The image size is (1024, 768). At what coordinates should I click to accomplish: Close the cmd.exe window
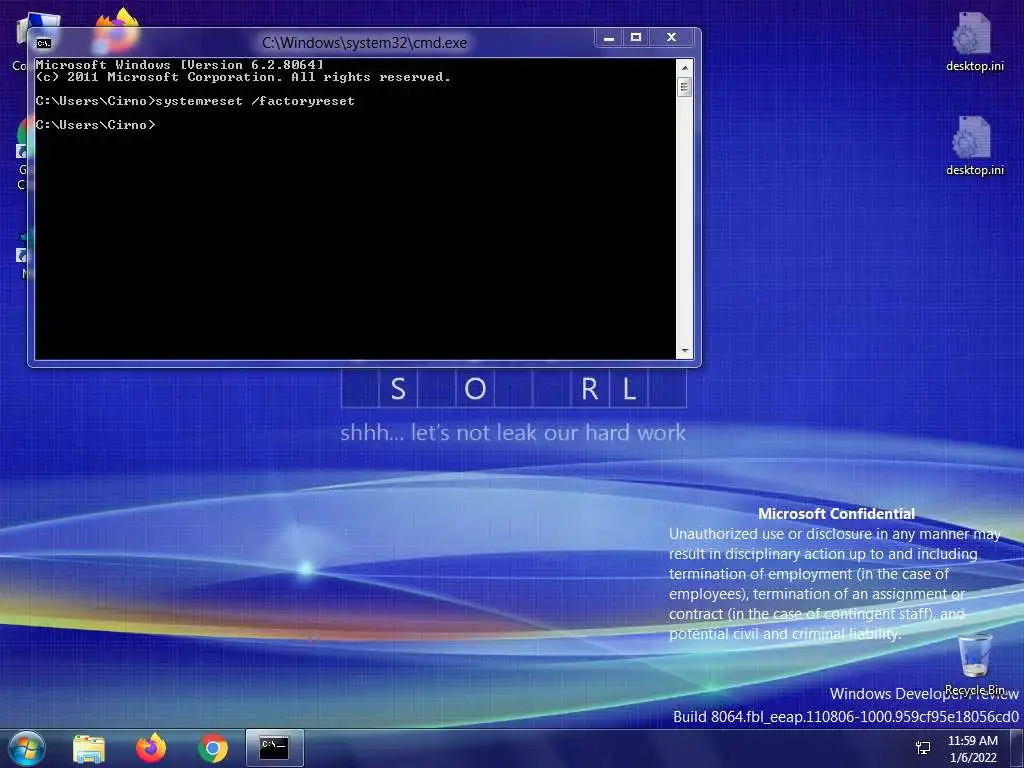tap(671, 38)
